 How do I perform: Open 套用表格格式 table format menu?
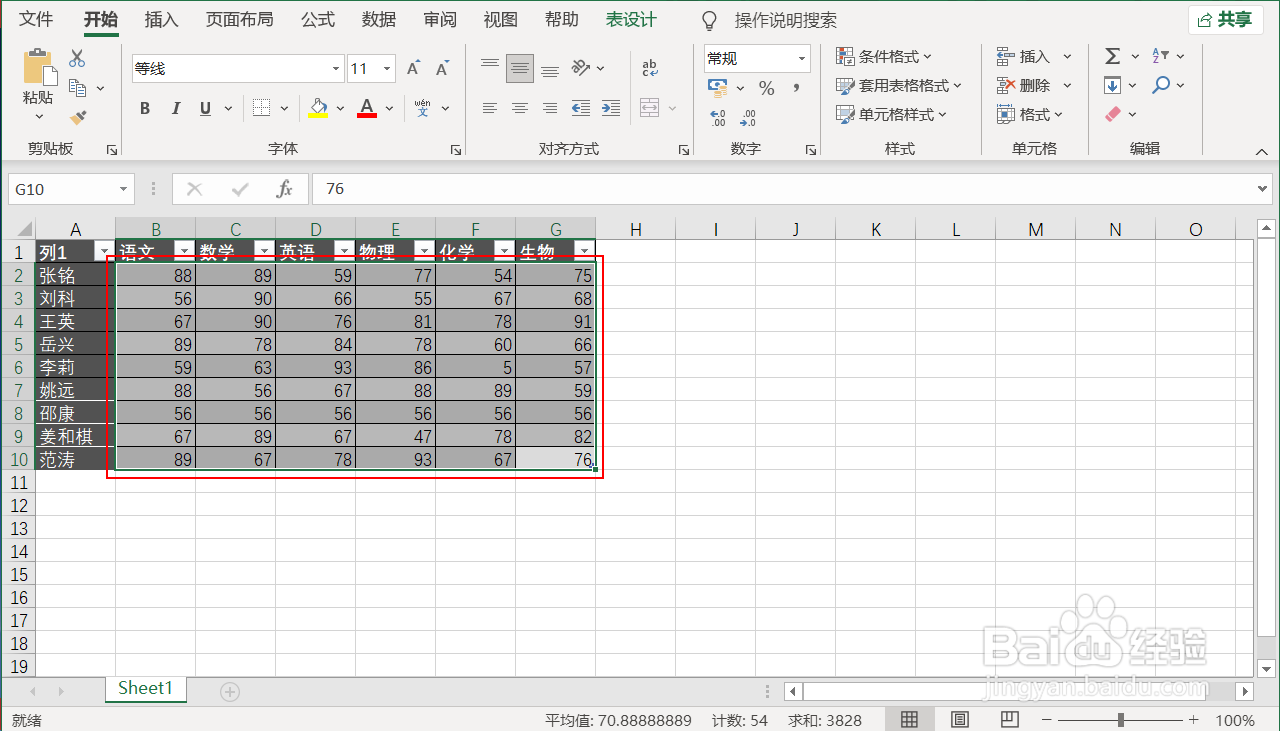899,86
